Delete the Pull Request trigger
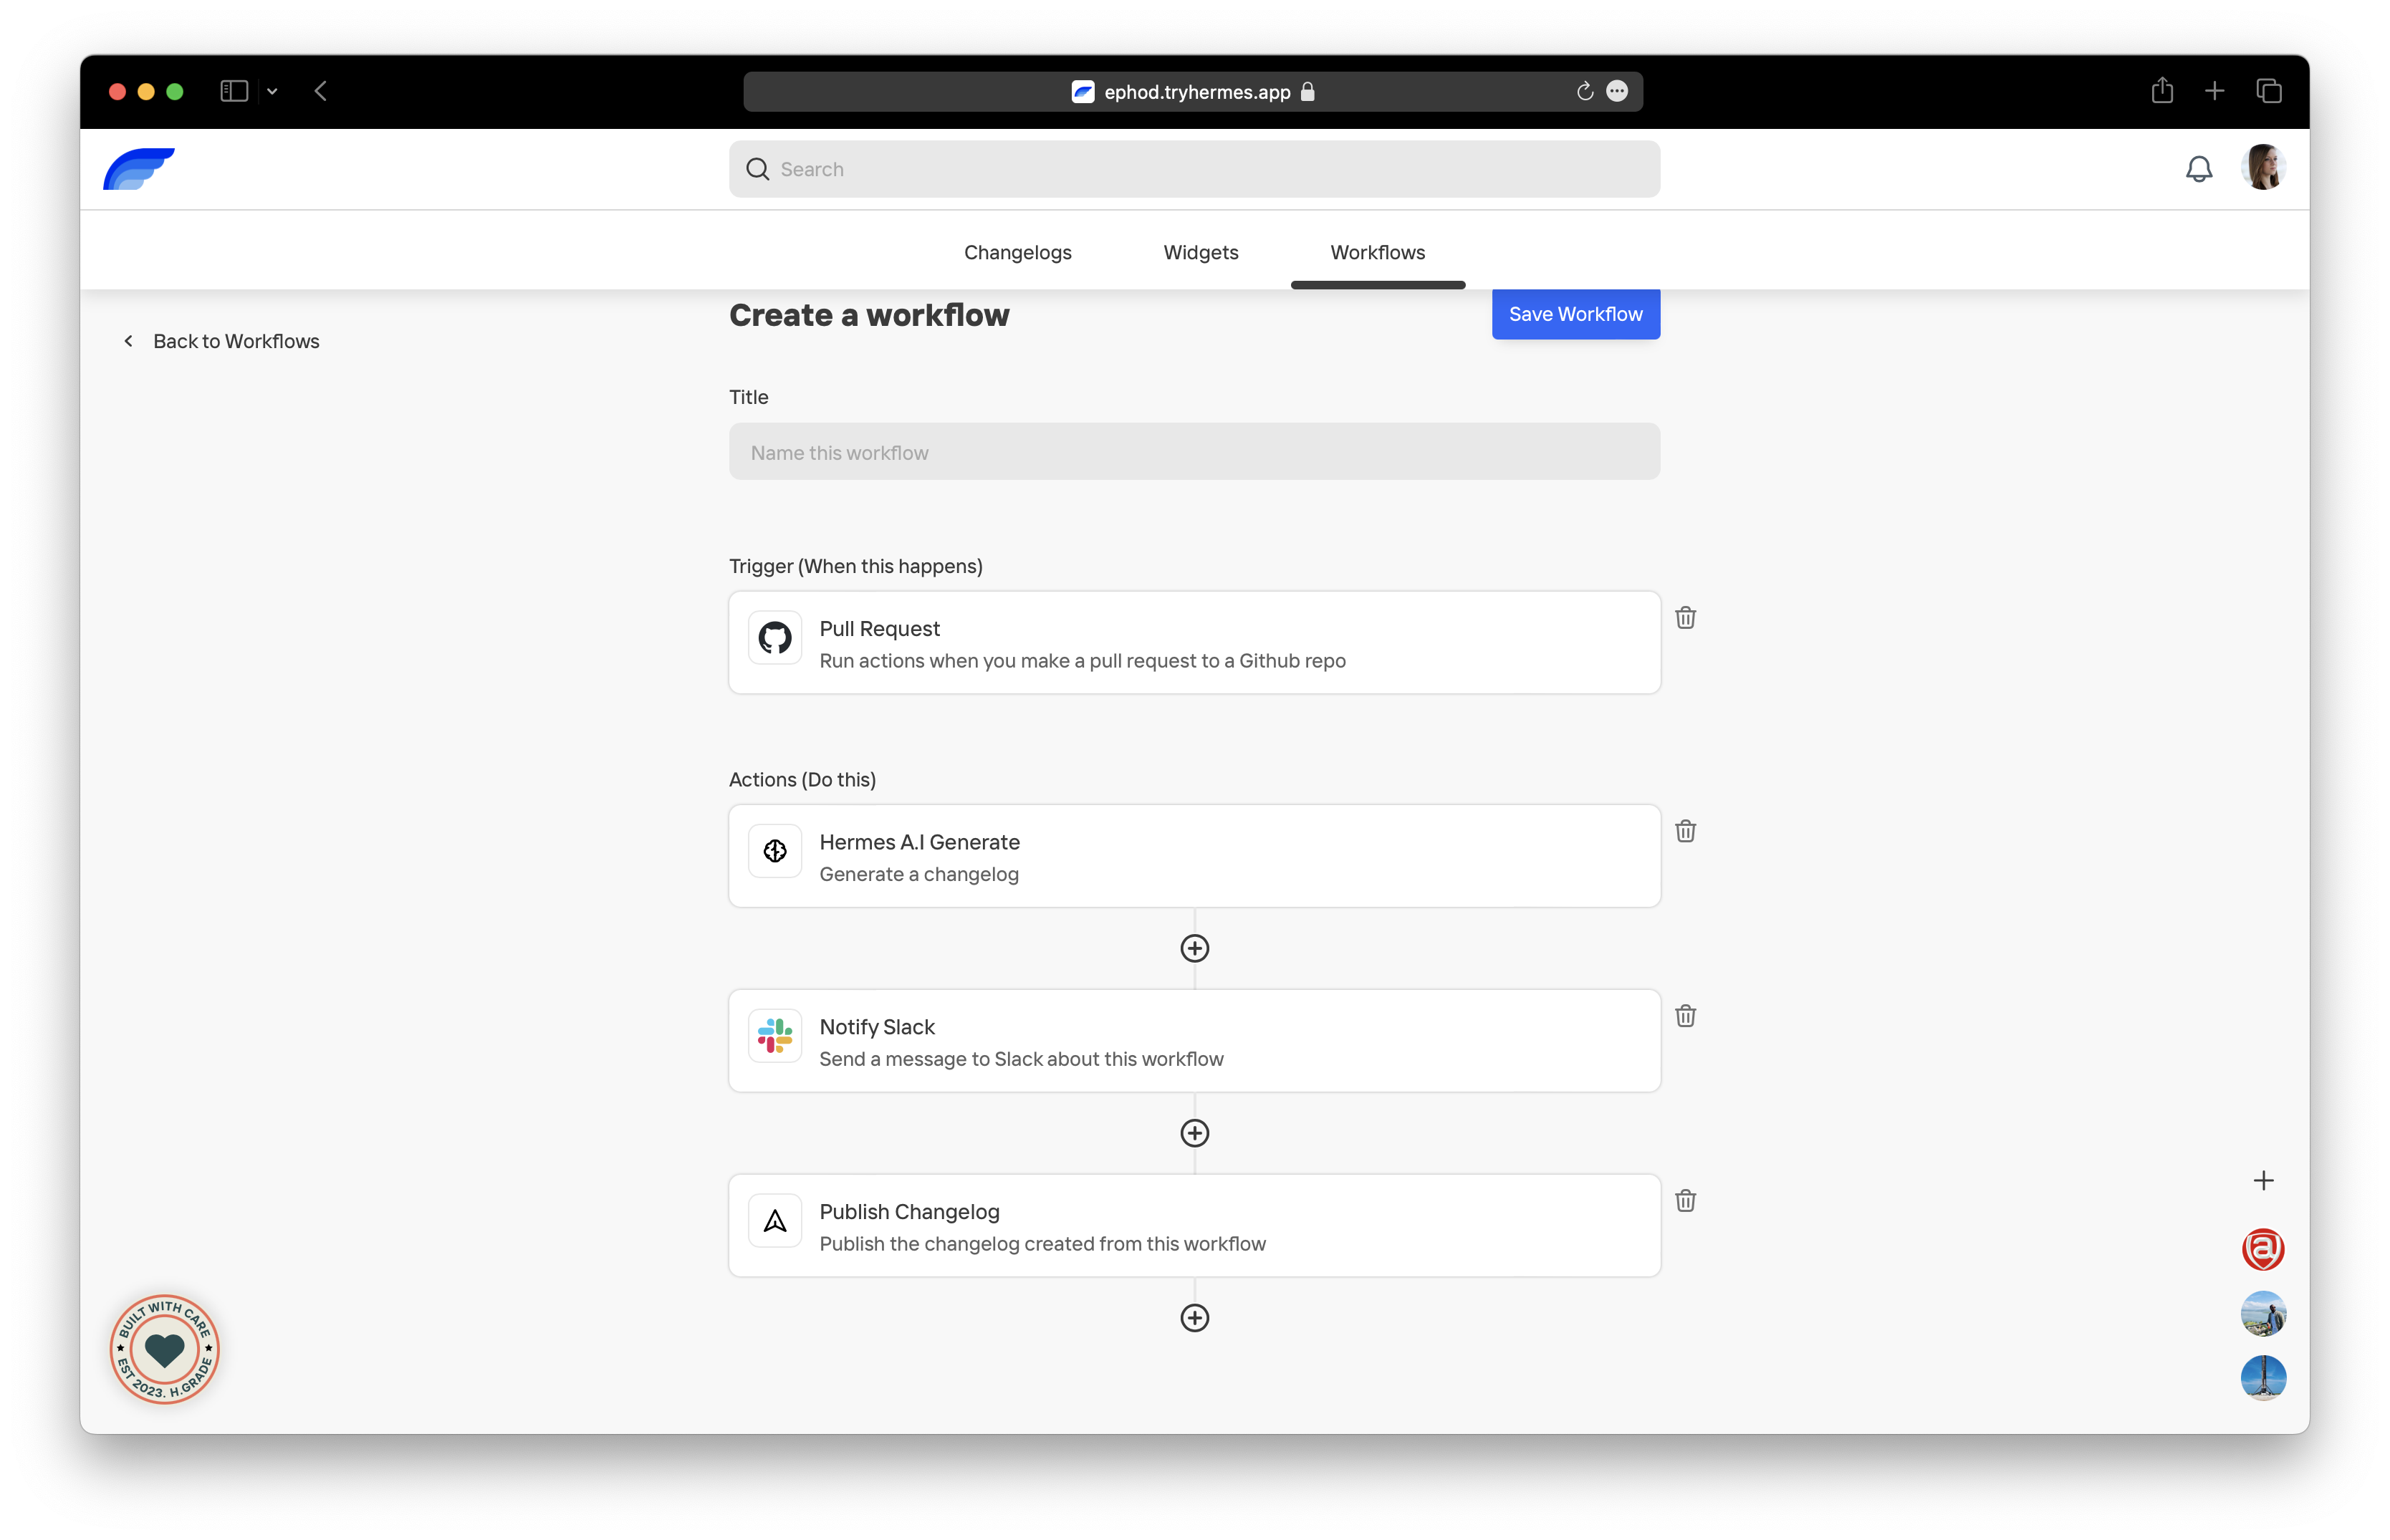The width and height of the screenshot is (2390, 1540). point(1685,617)
